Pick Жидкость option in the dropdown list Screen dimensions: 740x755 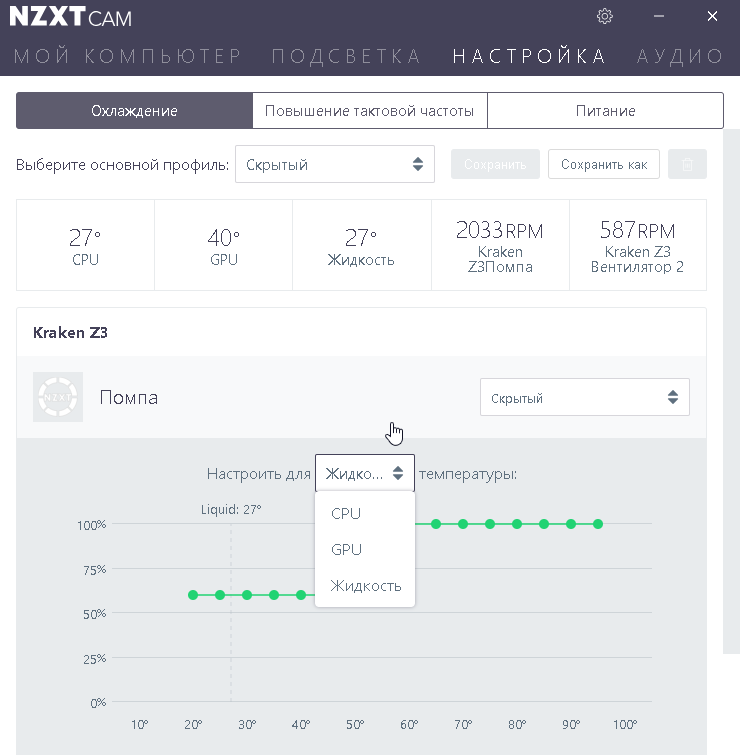365,586
